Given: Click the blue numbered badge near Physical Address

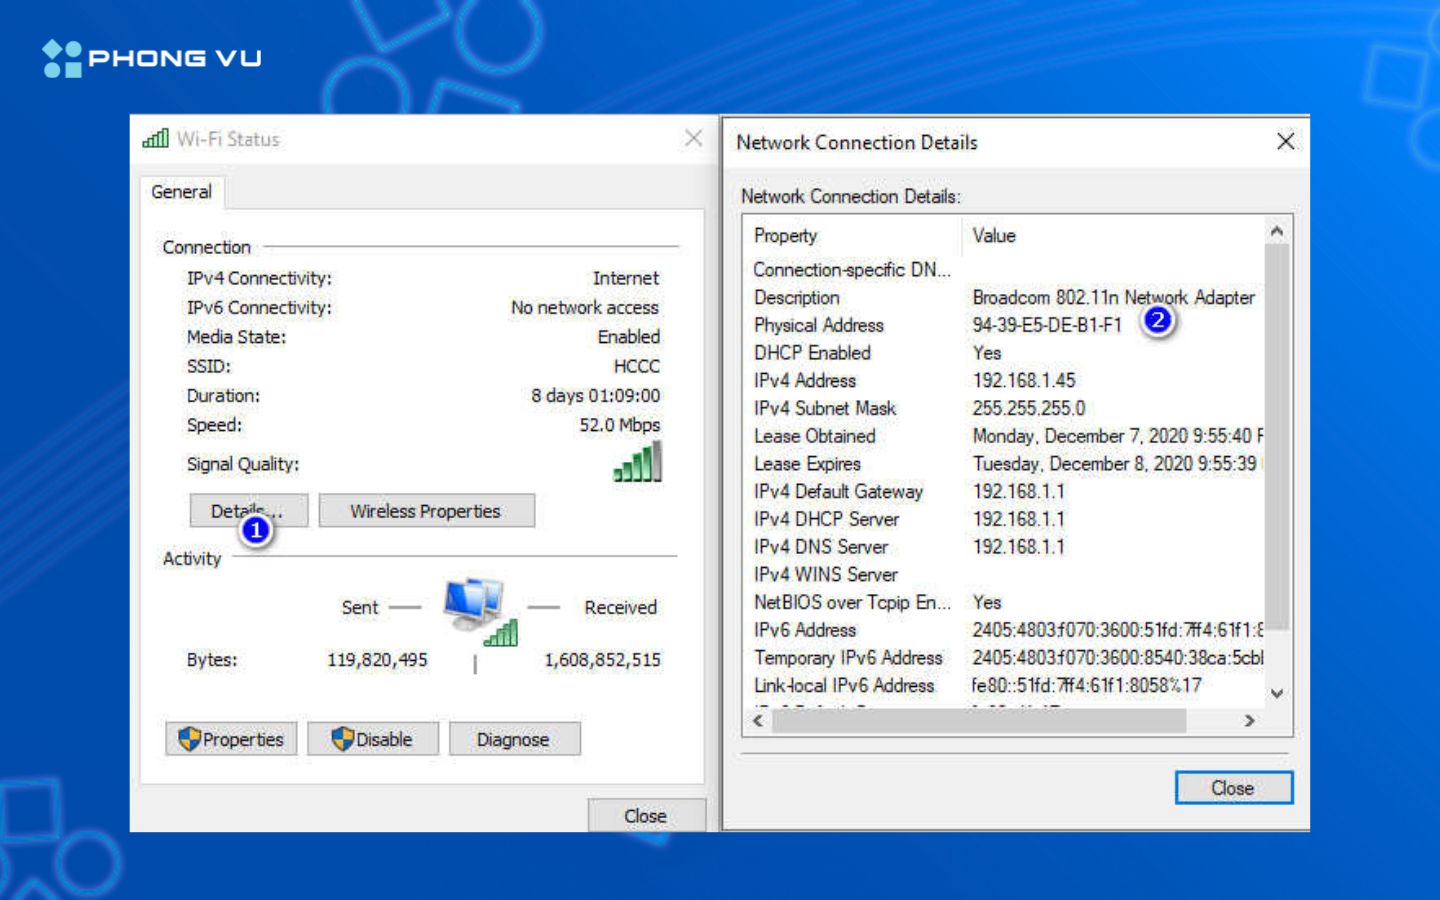Looking at the screenshot, I should pos(1158,320).
